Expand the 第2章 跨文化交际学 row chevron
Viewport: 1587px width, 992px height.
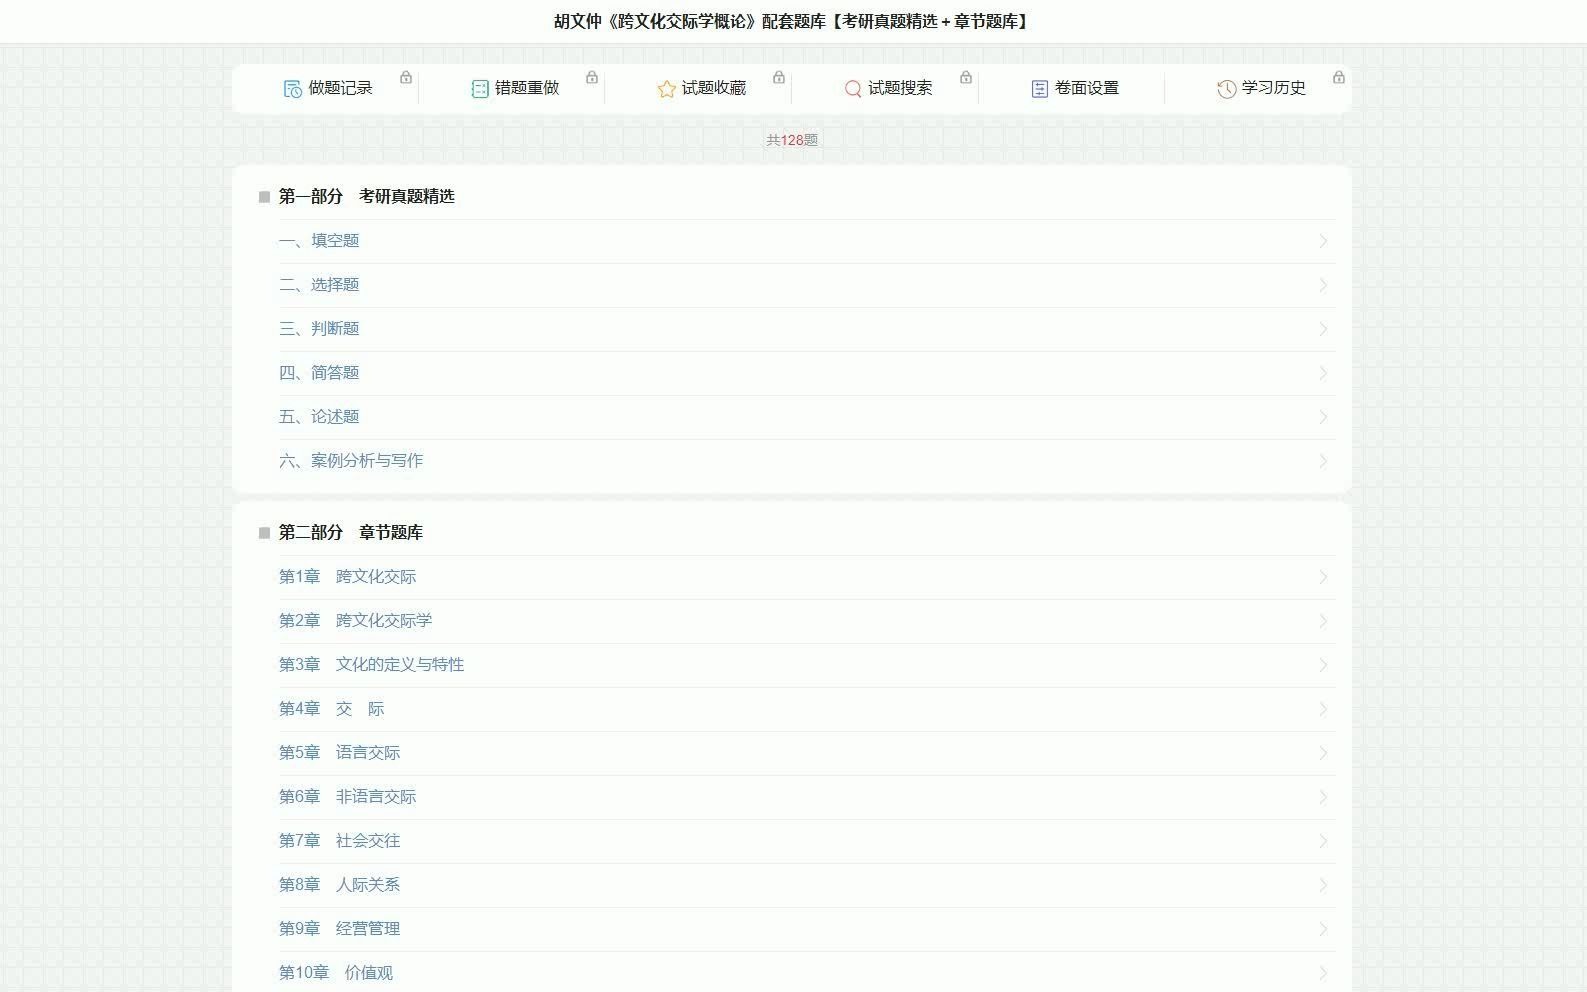click(1323, 621)
